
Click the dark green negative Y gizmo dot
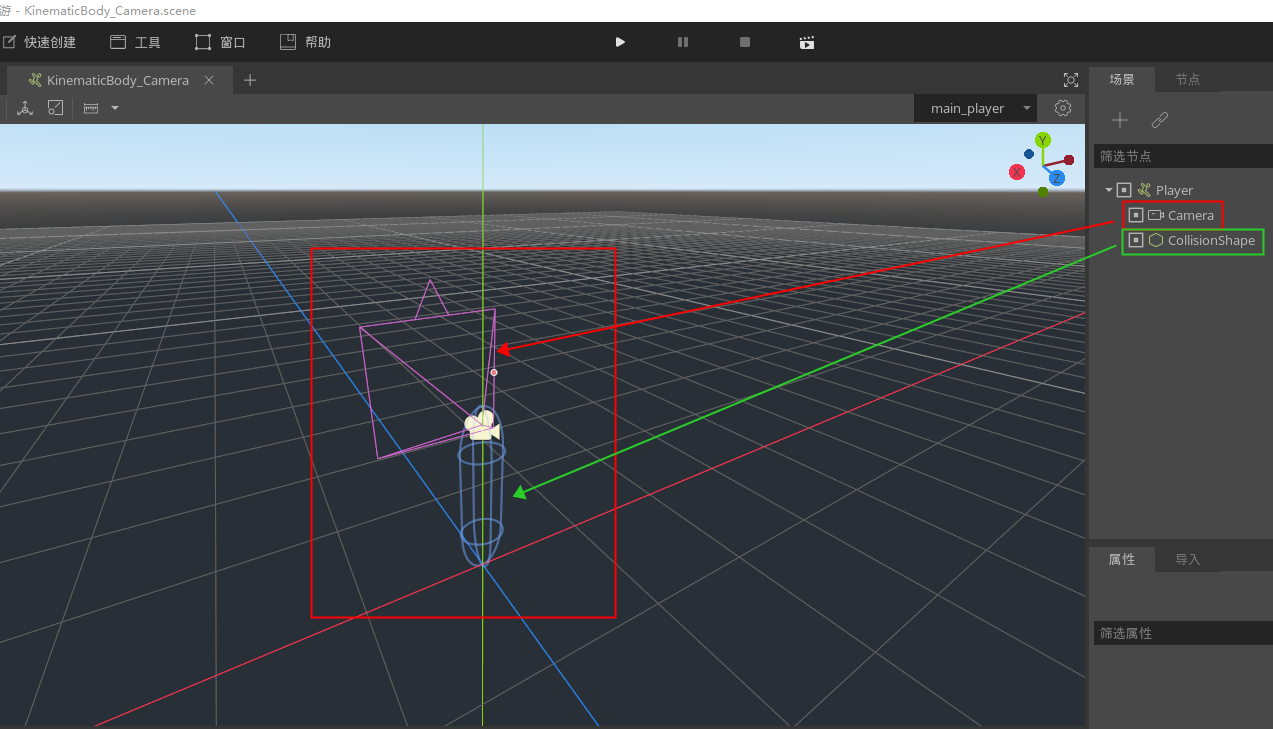point(1043,192)
